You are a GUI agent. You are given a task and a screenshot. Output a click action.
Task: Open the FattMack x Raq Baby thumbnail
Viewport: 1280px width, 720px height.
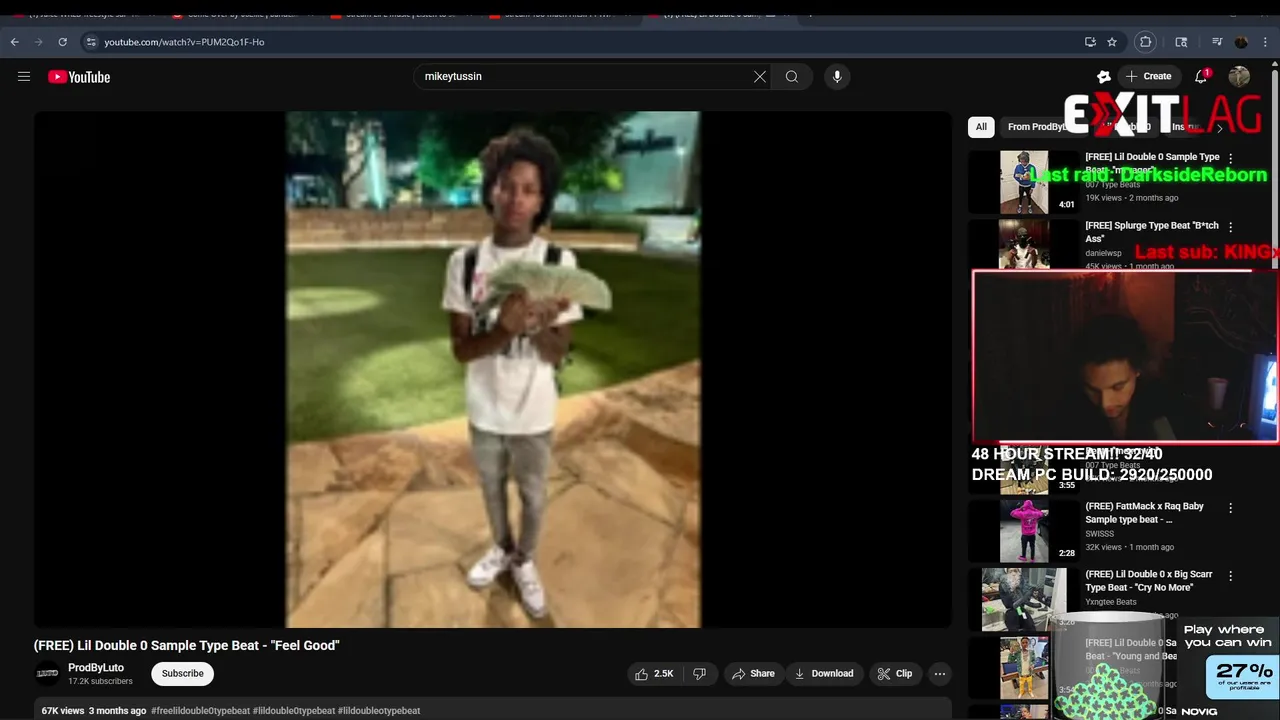coord(1024,531)
